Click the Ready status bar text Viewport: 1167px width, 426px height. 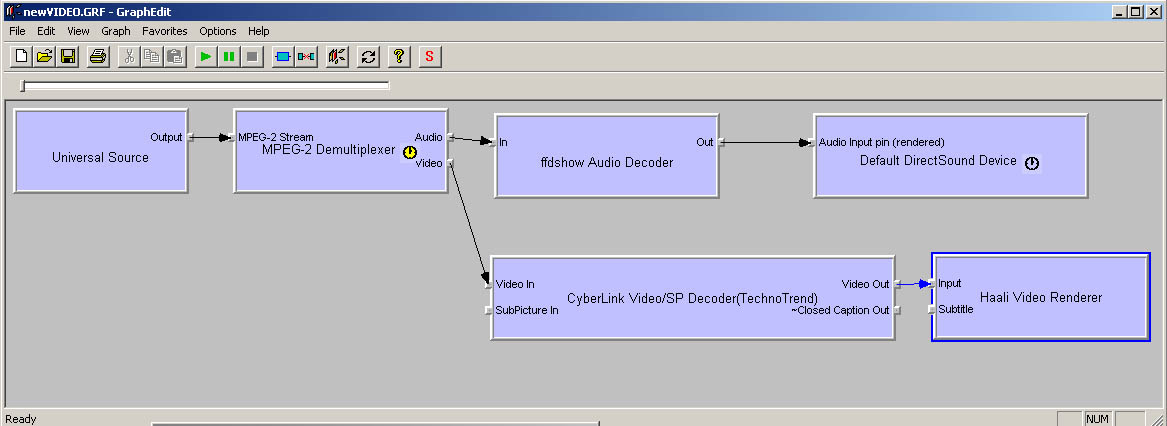21,419
